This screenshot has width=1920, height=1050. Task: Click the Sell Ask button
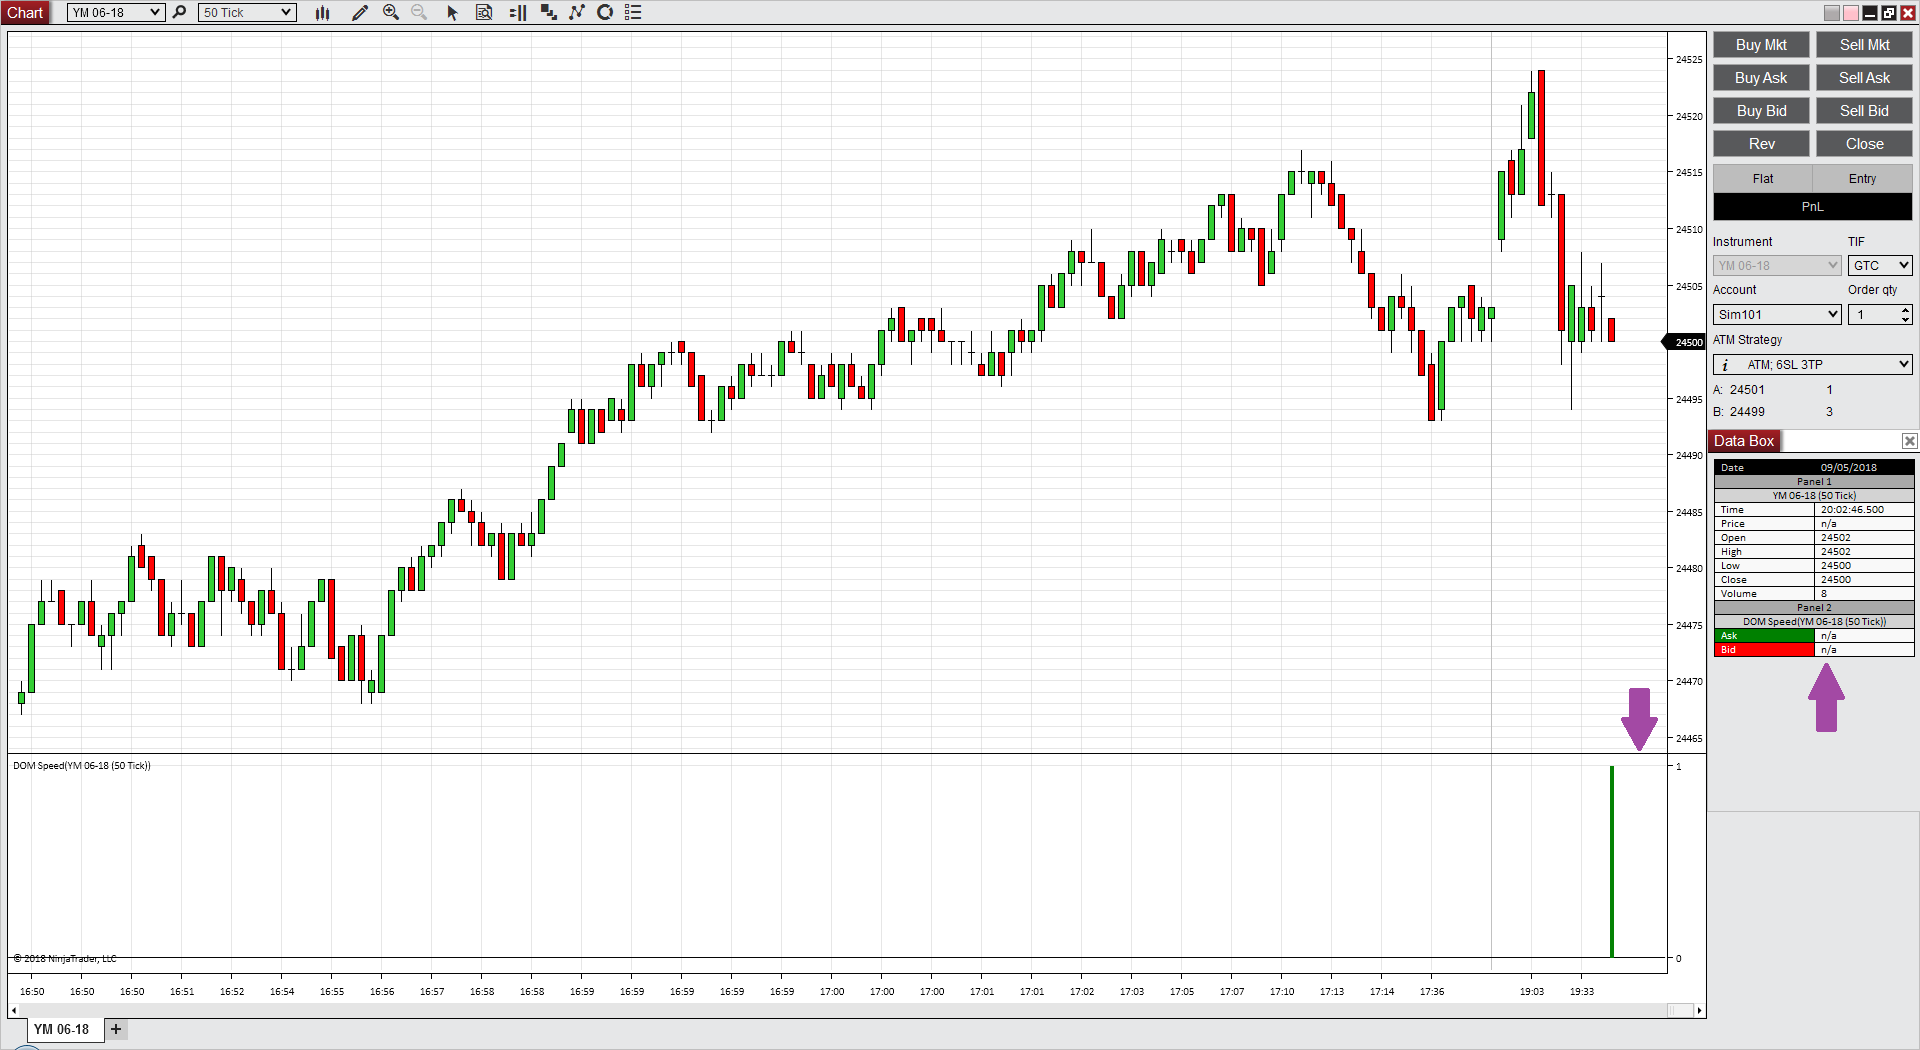(x=1864, y=78)
